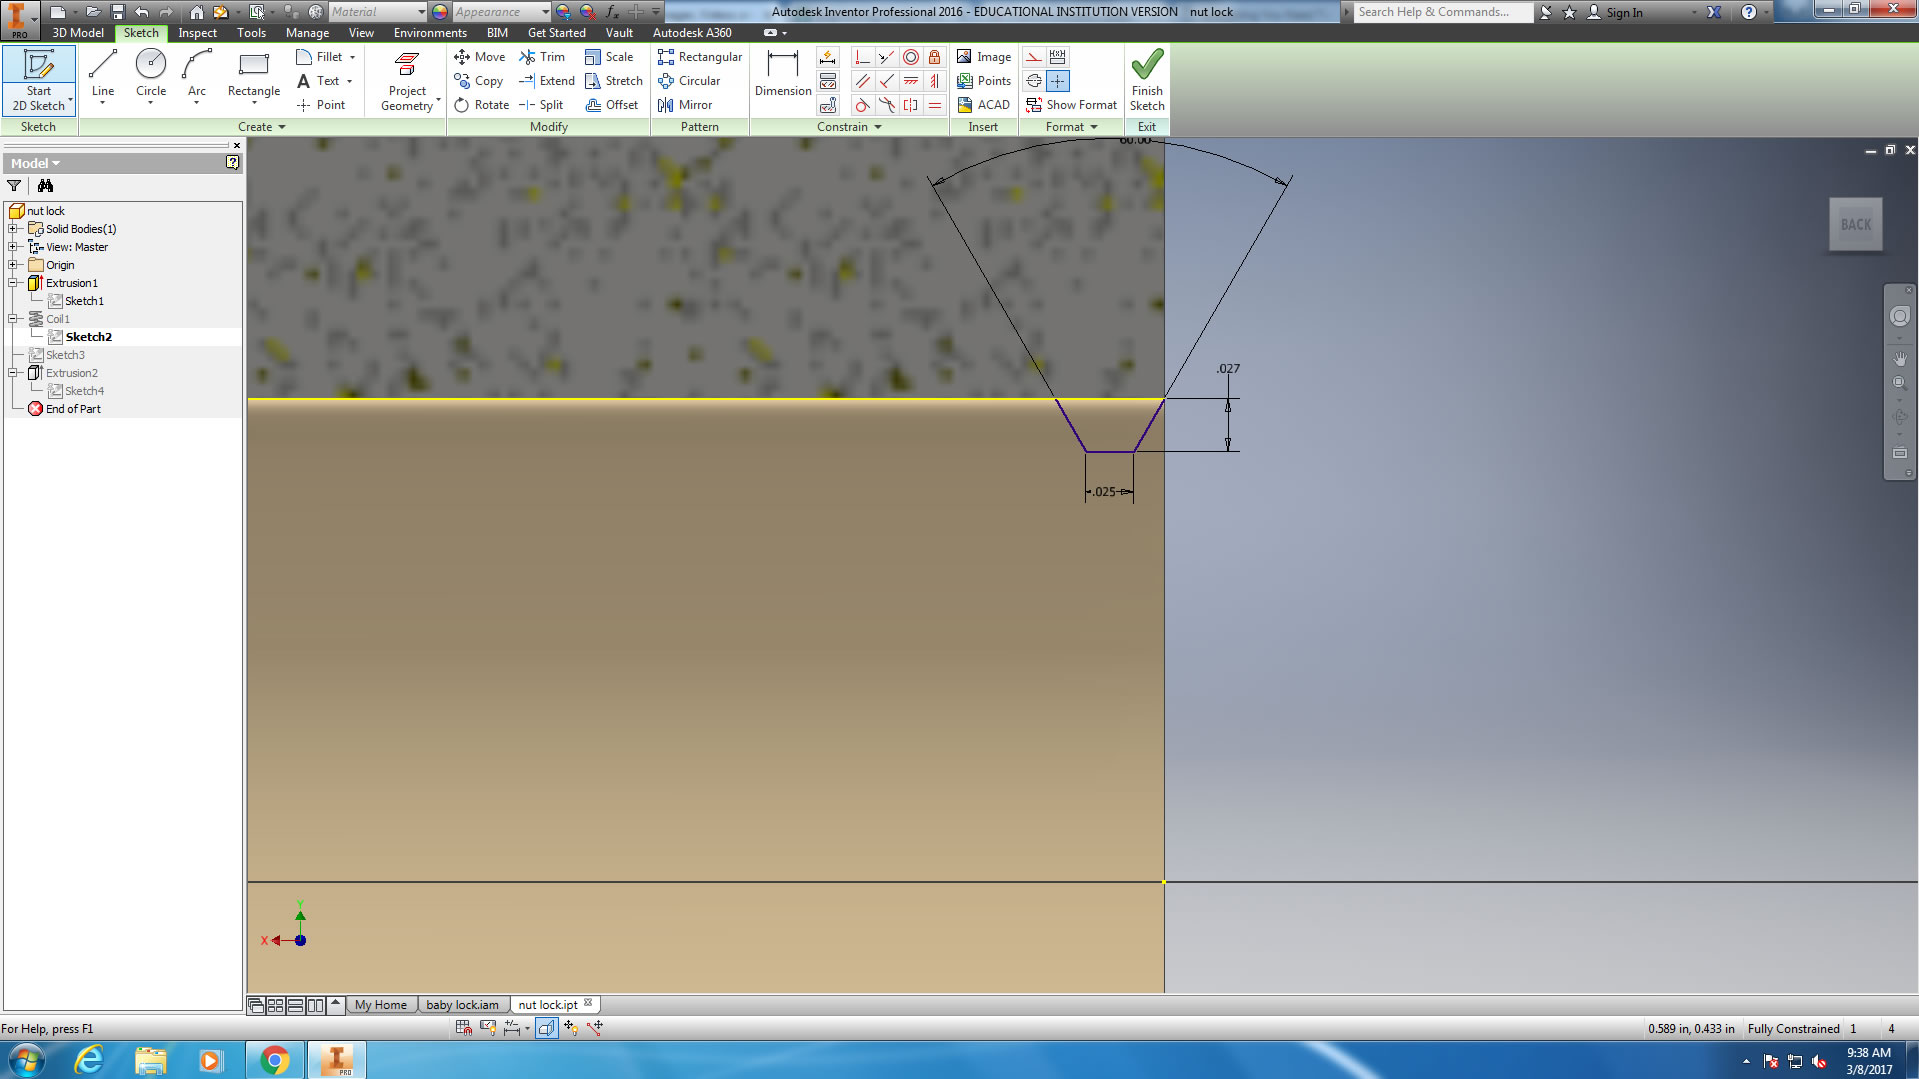The height and width of the screenshot is (1079, 1919).
Task: Open the Manage ribbon tab
Action: click(307, 33)
